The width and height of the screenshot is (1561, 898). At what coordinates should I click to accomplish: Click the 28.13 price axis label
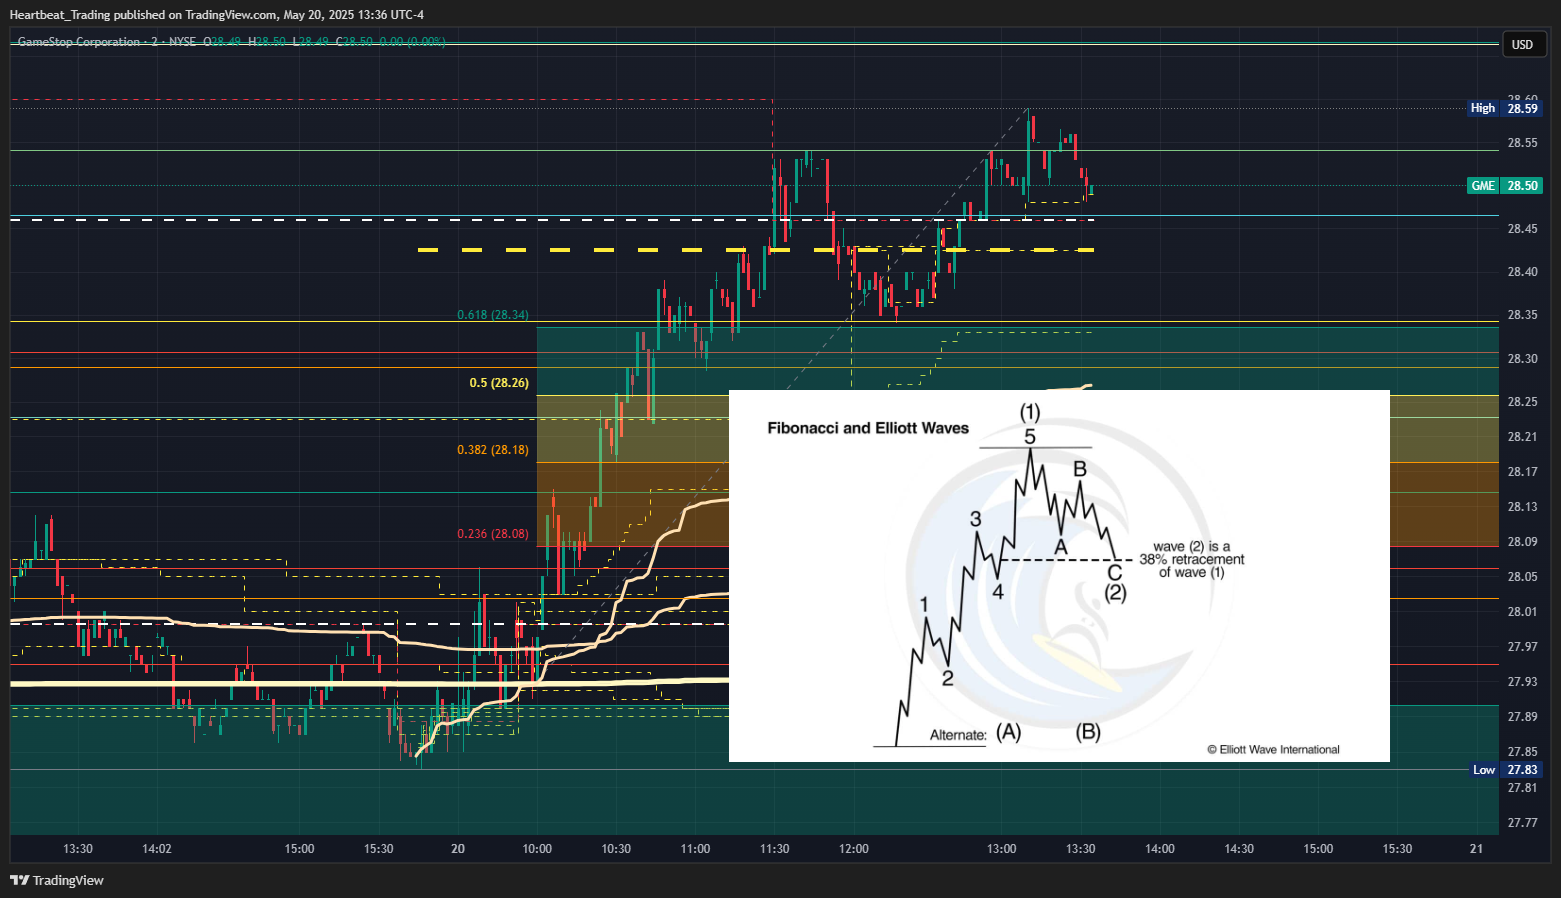click(x=1523, y=507)
